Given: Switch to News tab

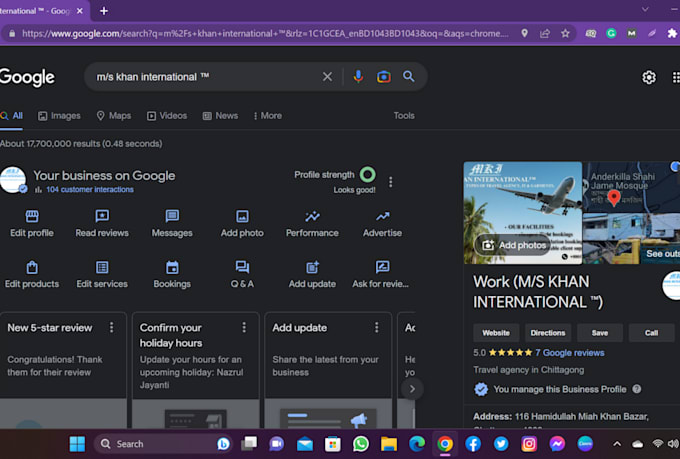Looking at the screenshot, I should click(220, 116).
